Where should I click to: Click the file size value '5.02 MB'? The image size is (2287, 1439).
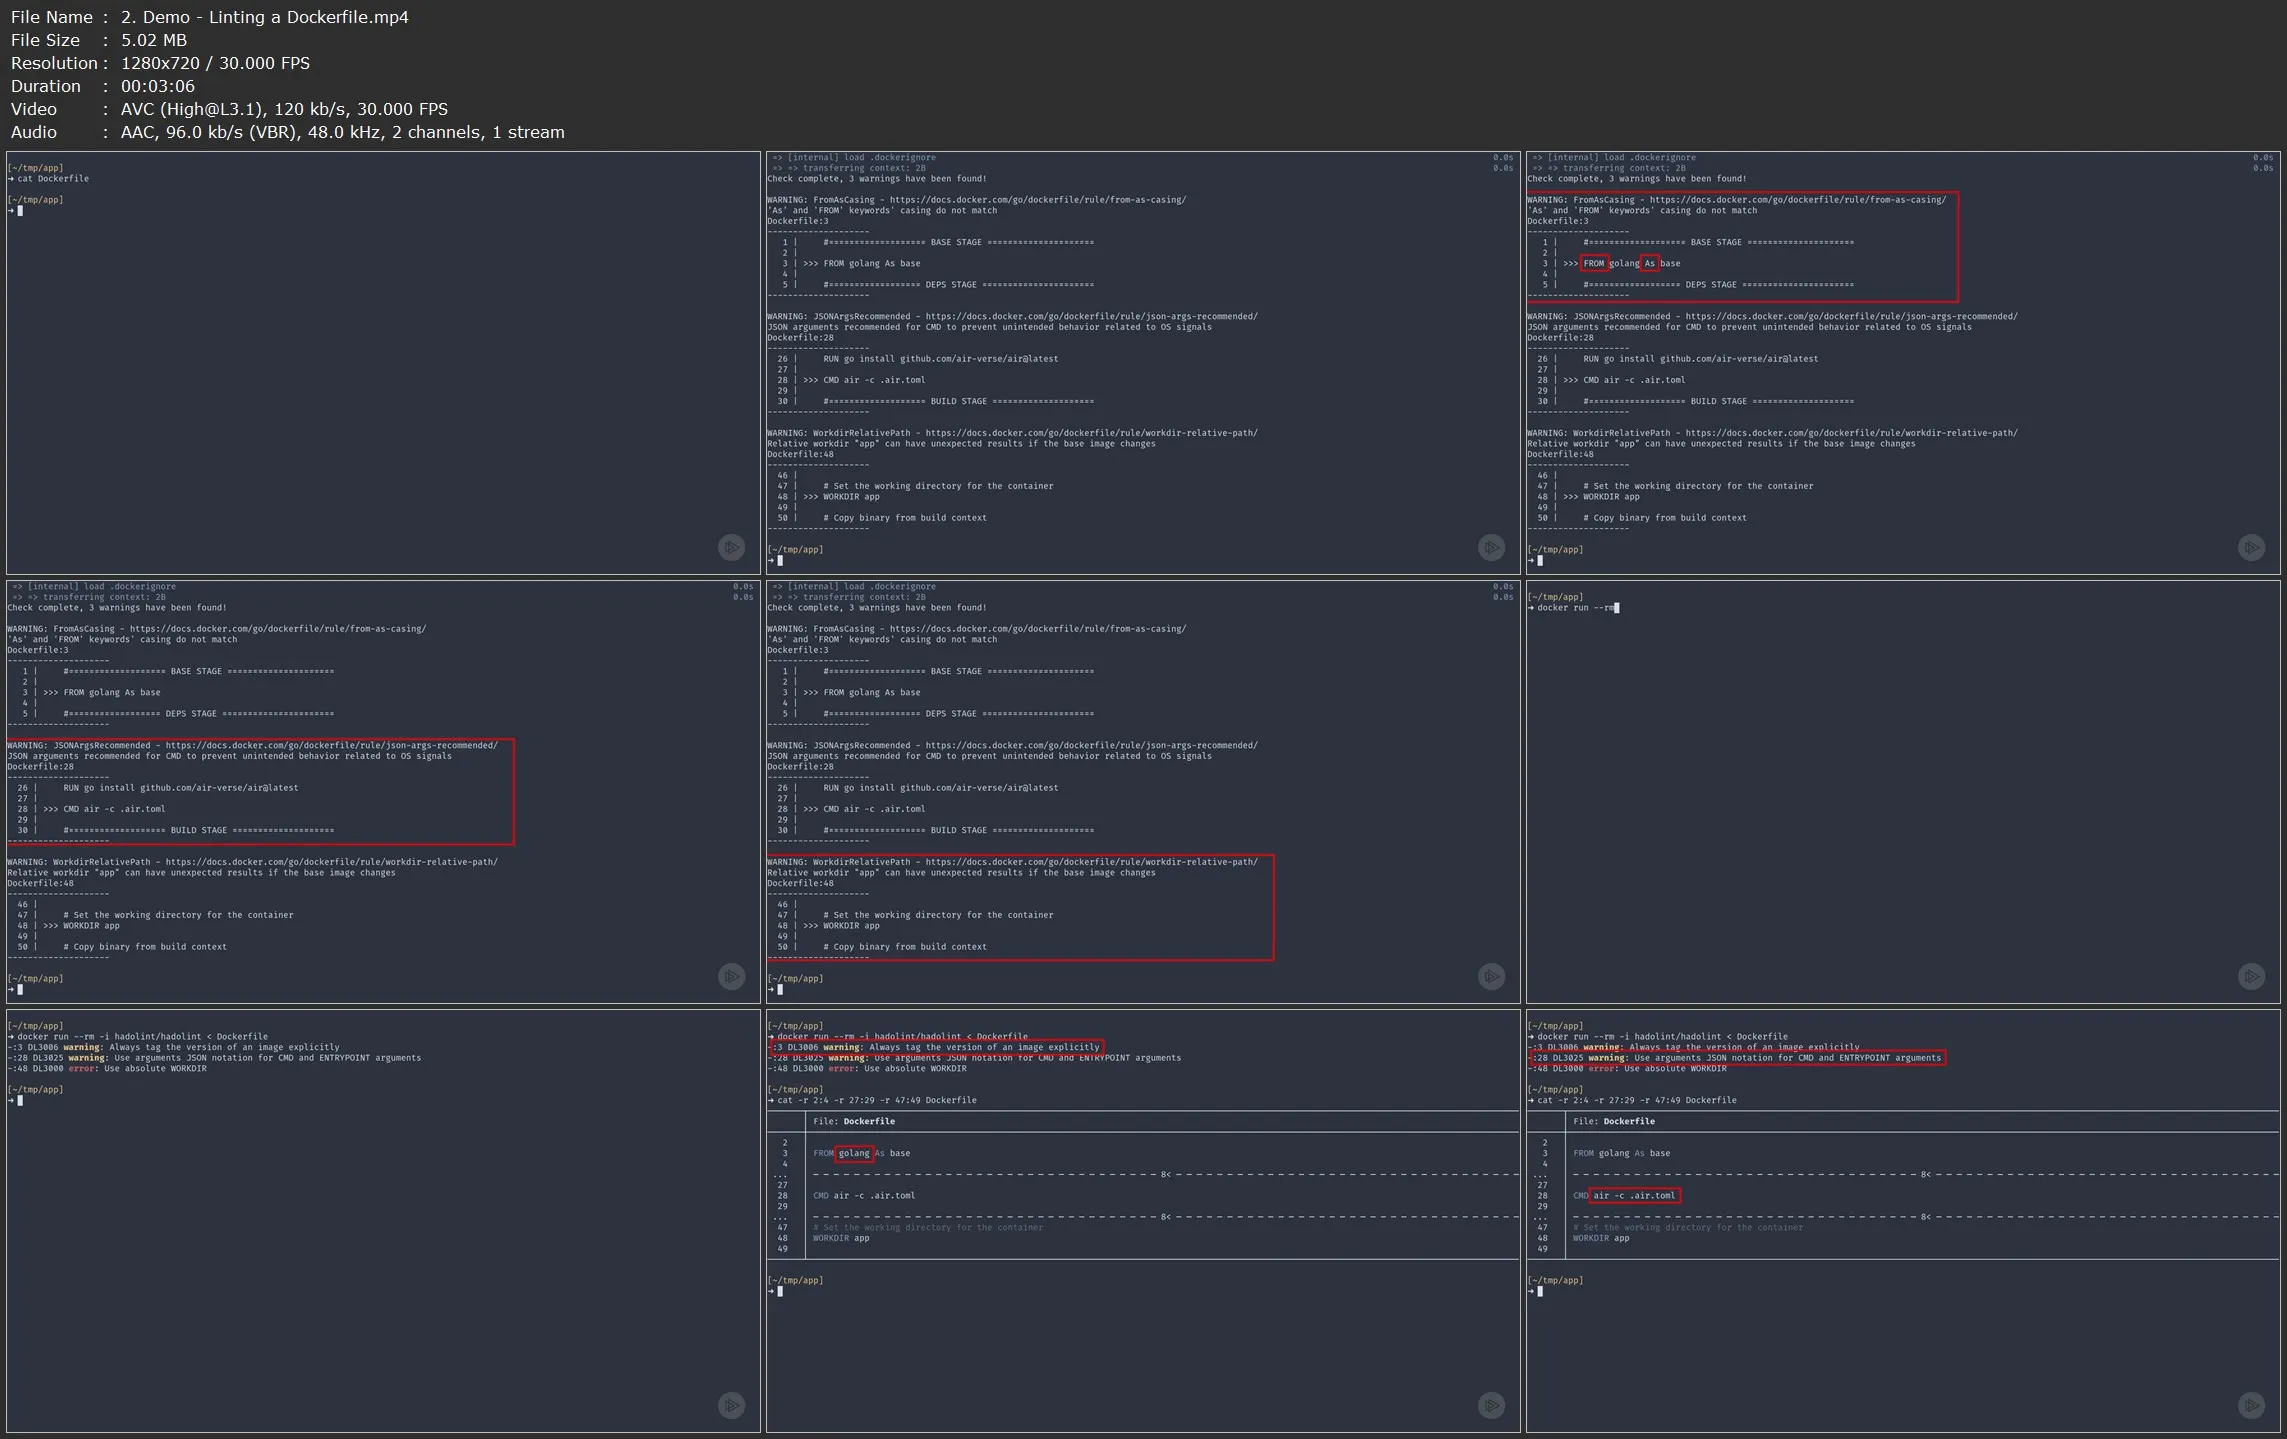(x=153, y=40)
